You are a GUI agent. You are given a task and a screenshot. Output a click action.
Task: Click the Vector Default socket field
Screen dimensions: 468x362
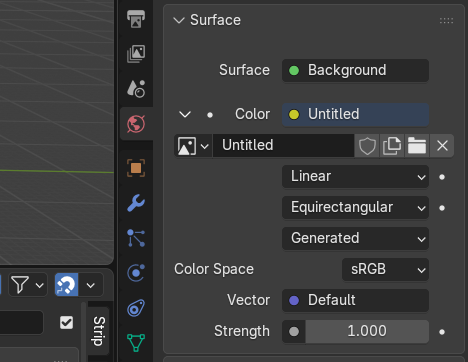point(355,300)
